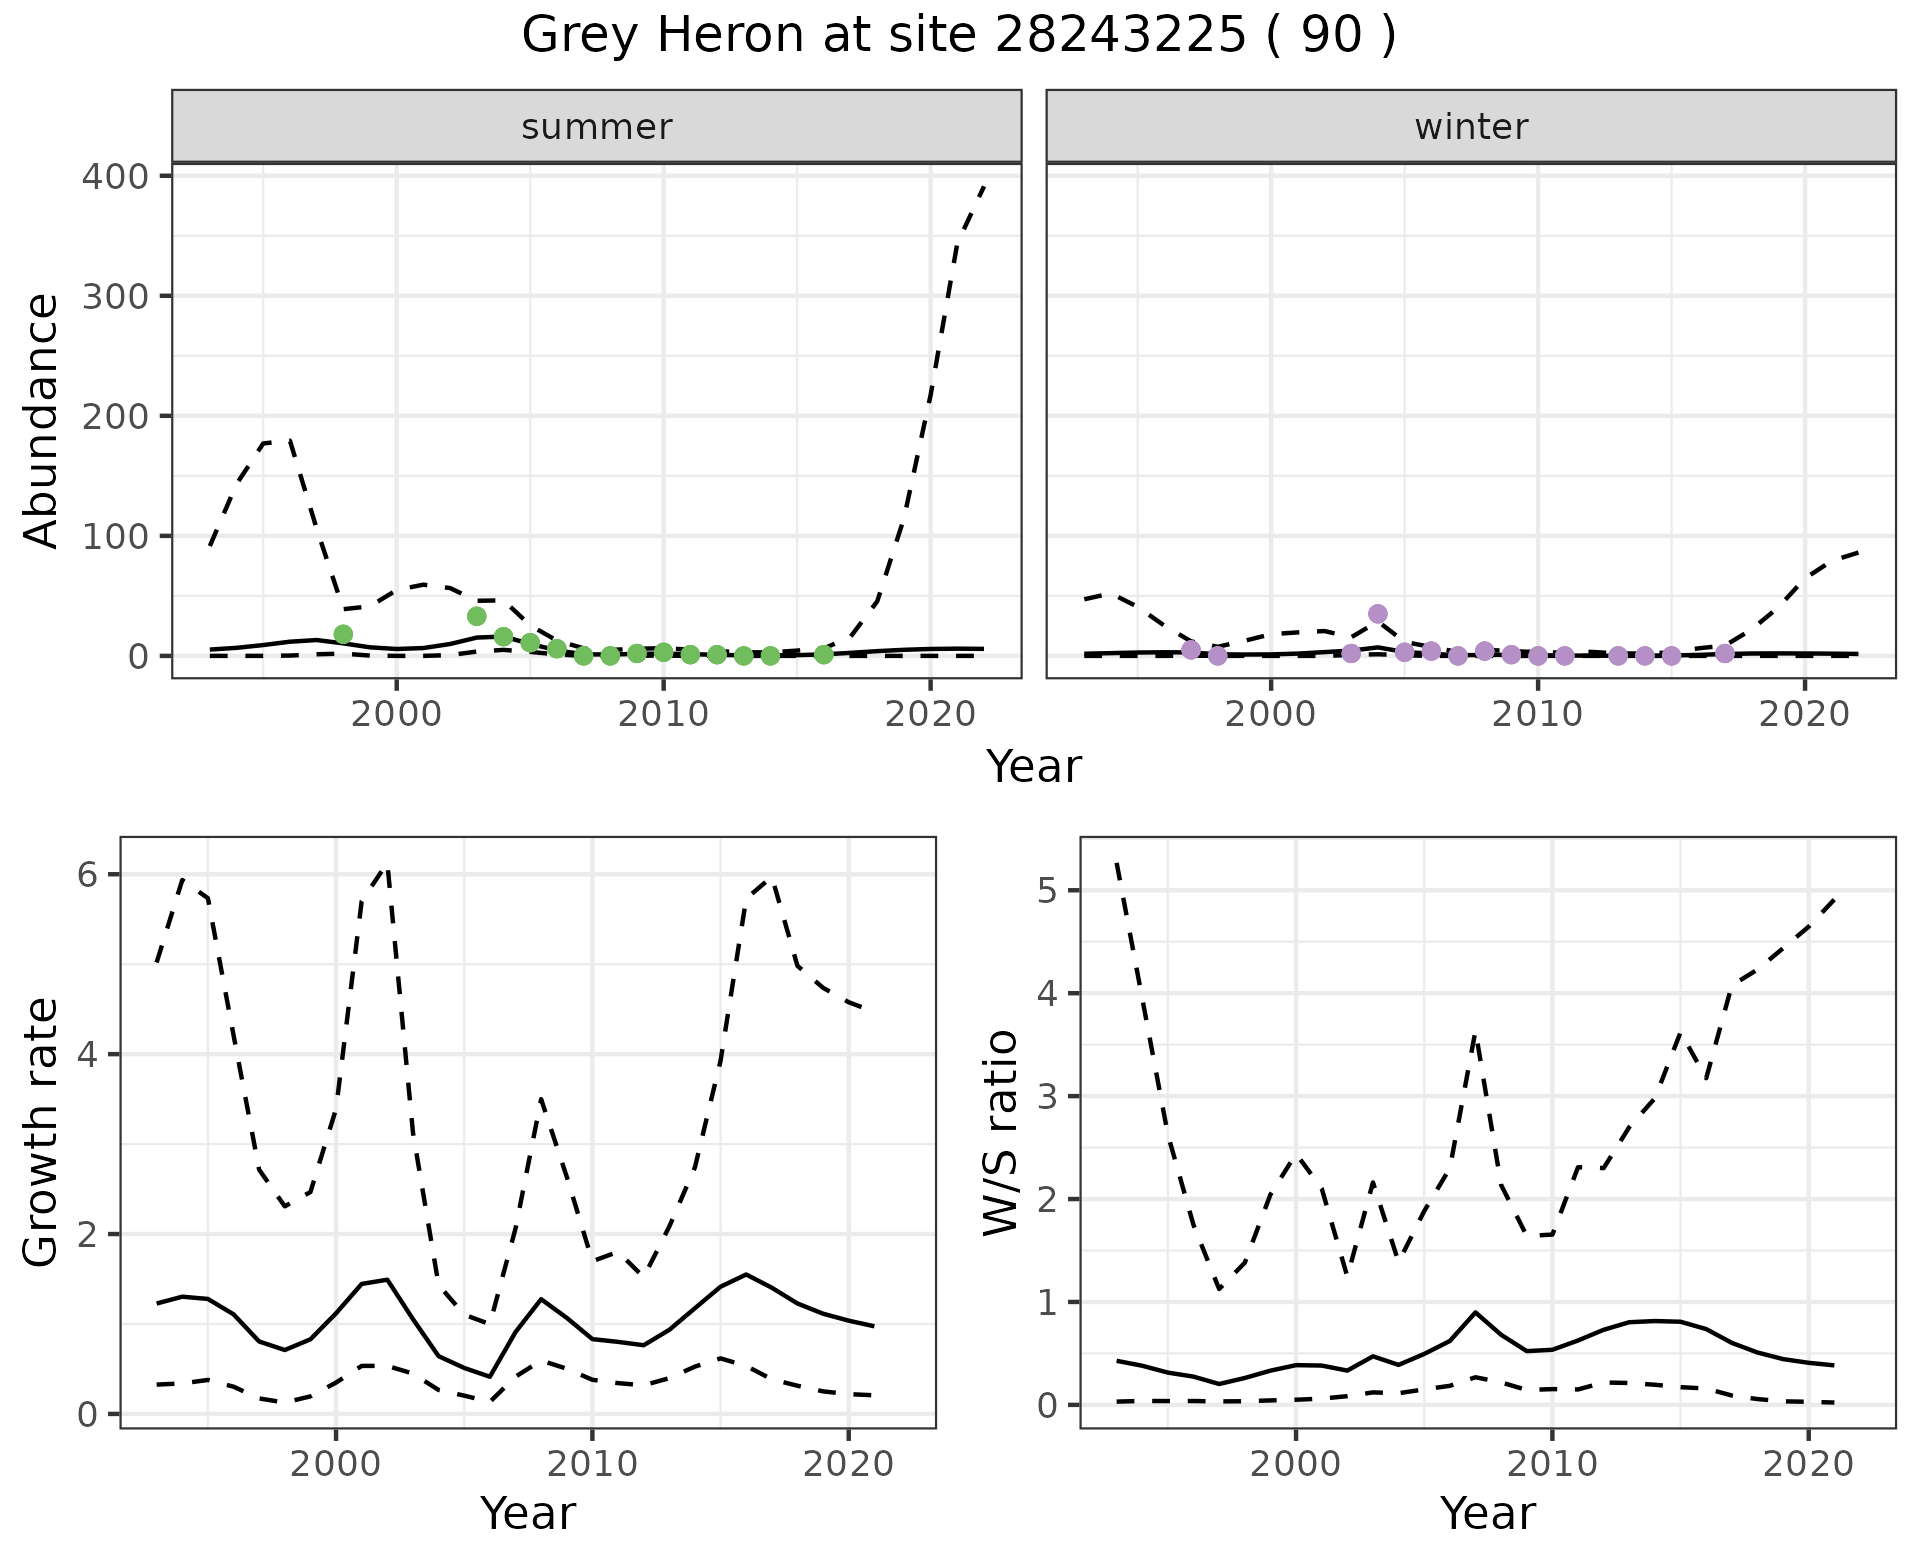The image size is (1920, 1560).
Task: Click the W/S ratio y-axis label
Action: pos(1001,1132)
